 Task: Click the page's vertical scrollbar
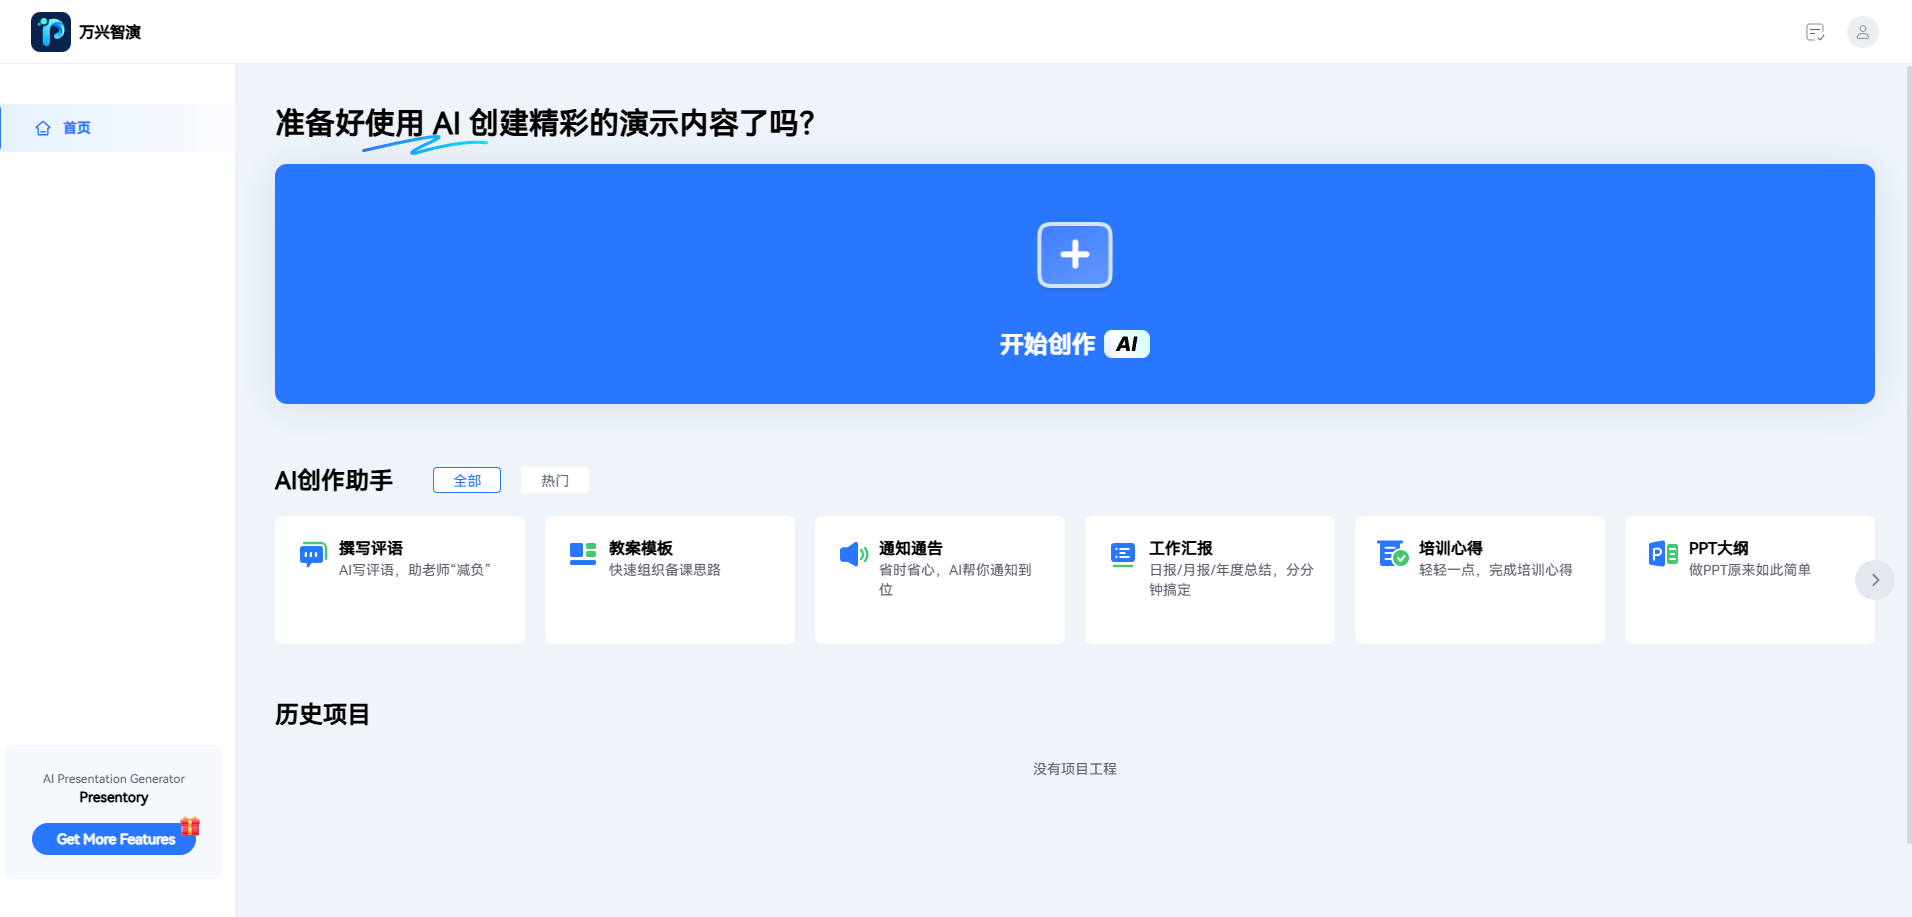pos(1908,450)
